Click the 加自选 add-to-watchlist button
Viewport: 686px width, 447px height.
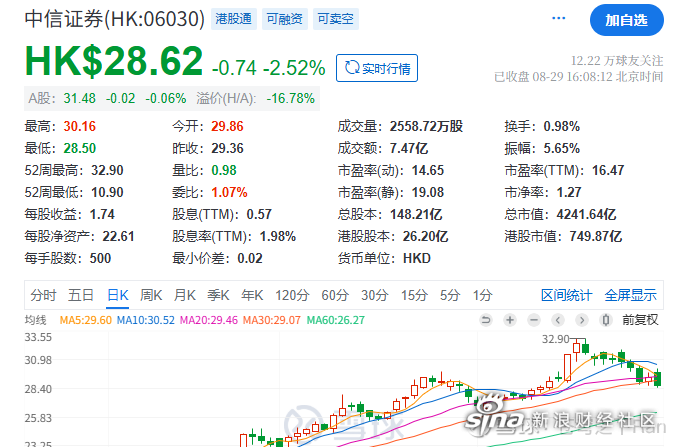point(626,20)
